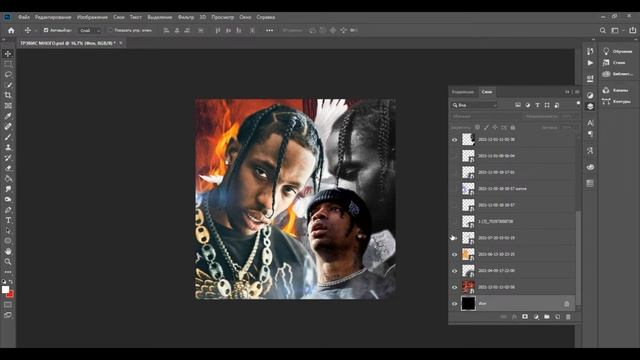Click the trash icon to delete layer
640x360 pixels.
coord(568,317)
